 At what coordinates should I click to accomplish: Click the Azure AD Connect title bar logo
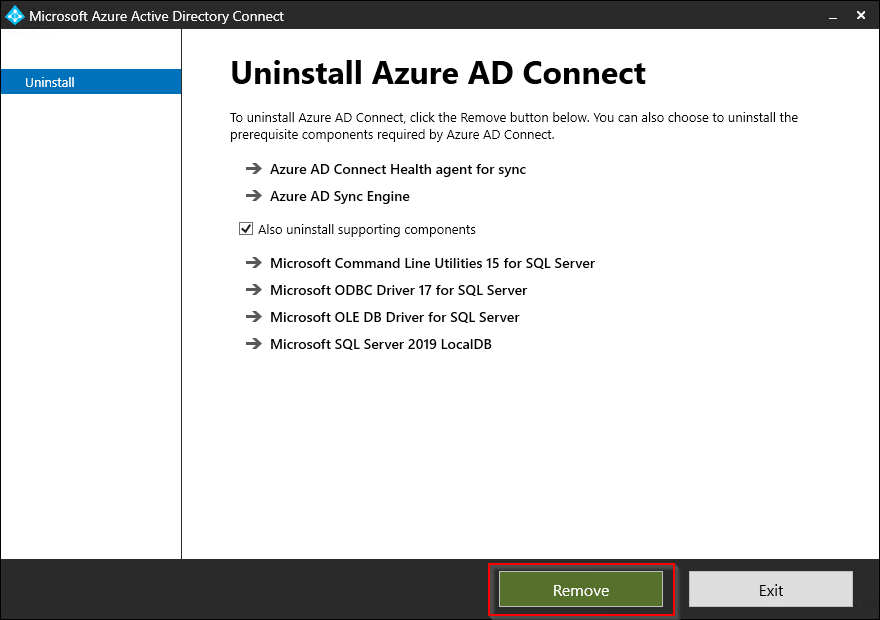(14, 16)
